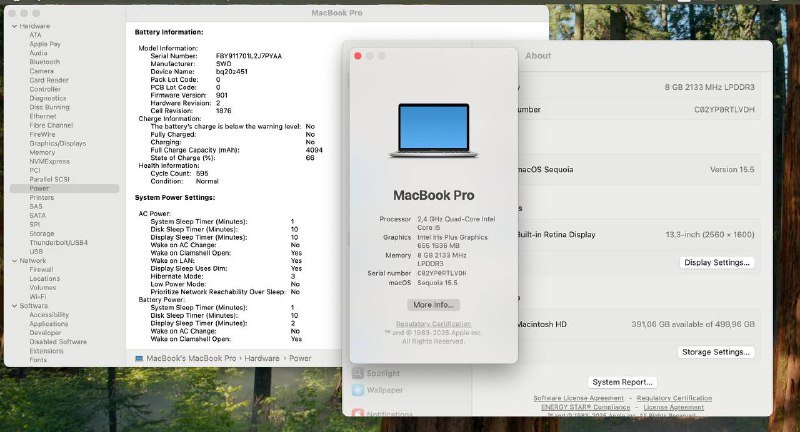
Task: Open the Software License Agreement link
Action: (579, 398)
